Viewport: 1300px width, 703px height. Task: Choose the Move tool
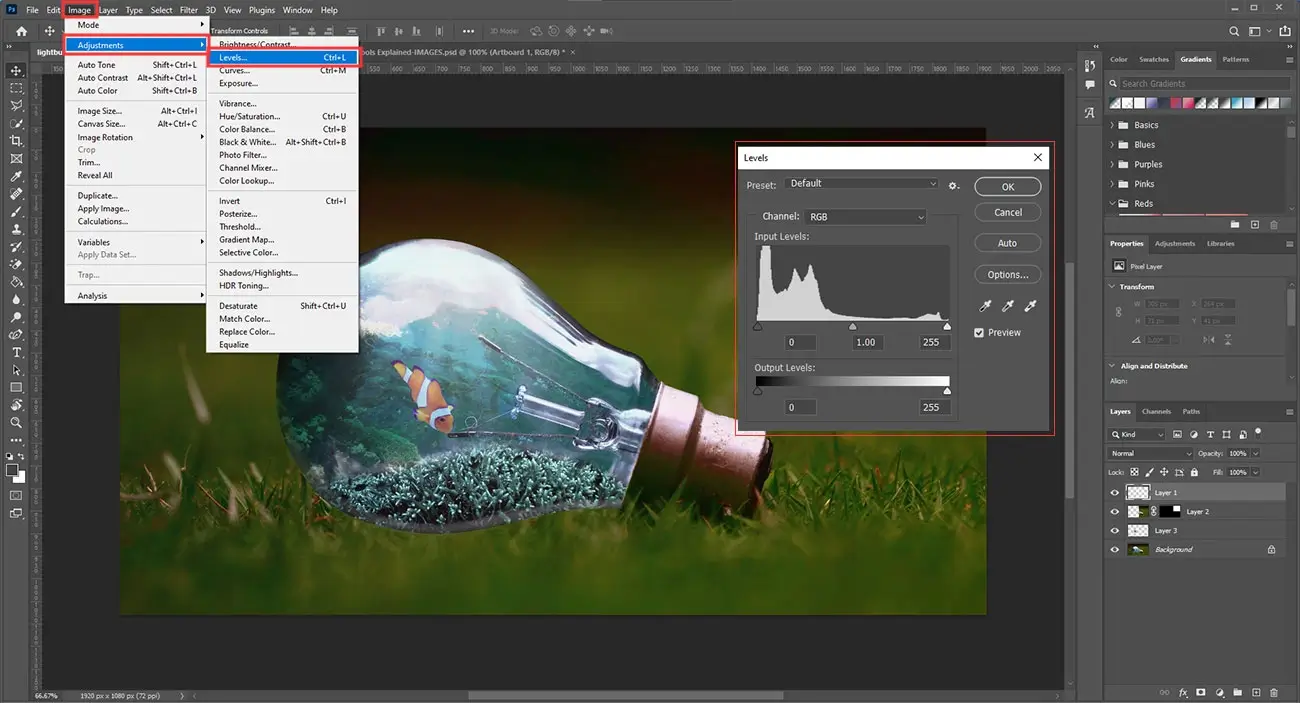pyautogui.click(x=17, y=71)
